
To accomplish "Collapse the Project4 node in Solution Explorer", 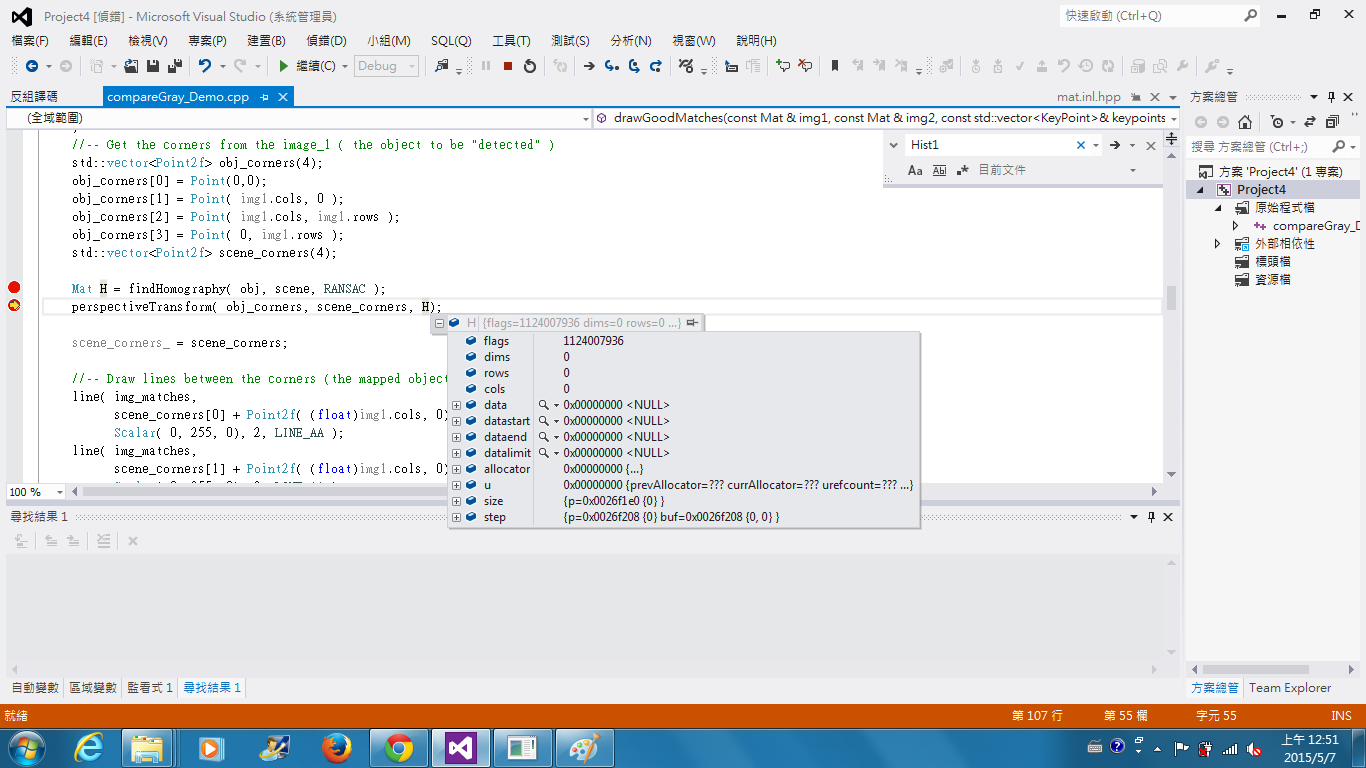I will point(1200,190).
